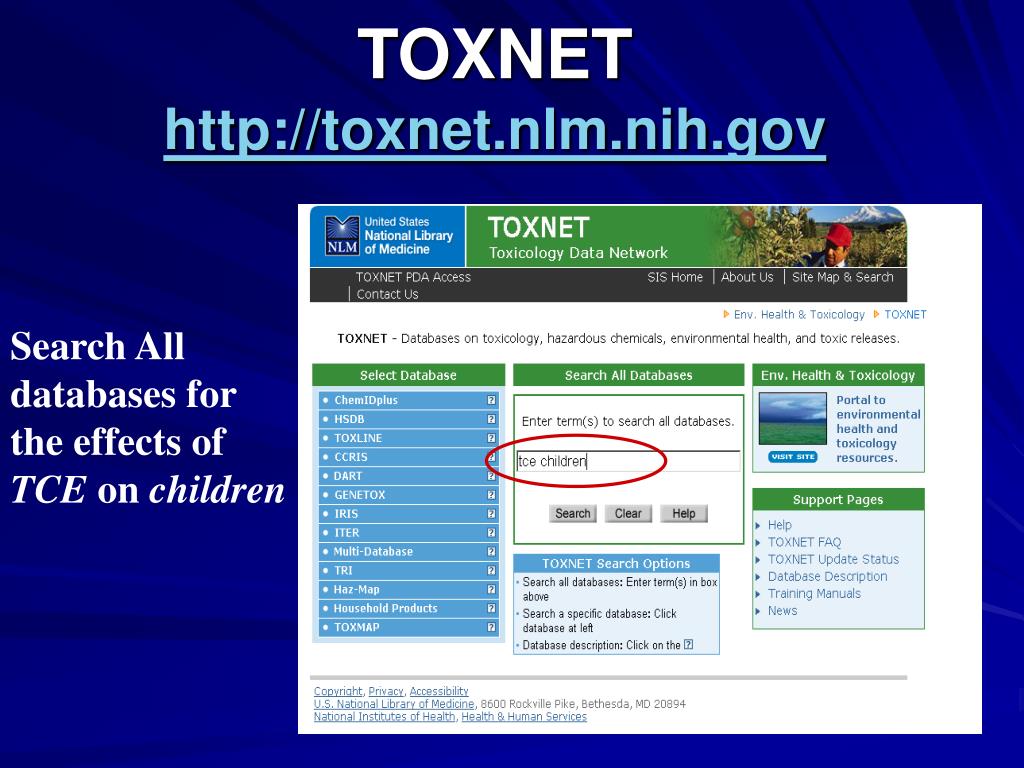Open TOXNET PDA Access link
1024x768 pixels.
[413, 277]
